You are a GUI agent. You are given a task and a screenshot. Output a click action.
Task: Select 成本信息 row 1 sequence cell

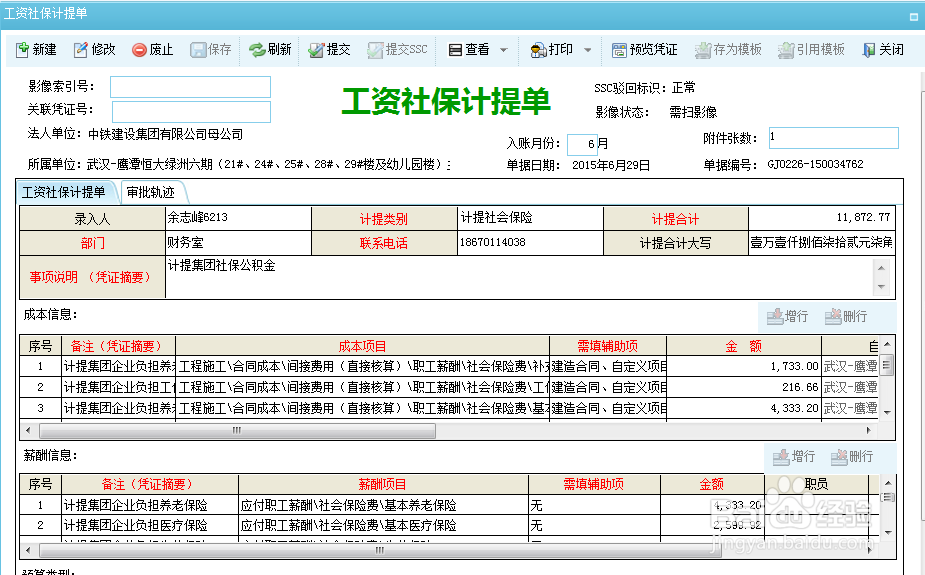coord(40,366)
